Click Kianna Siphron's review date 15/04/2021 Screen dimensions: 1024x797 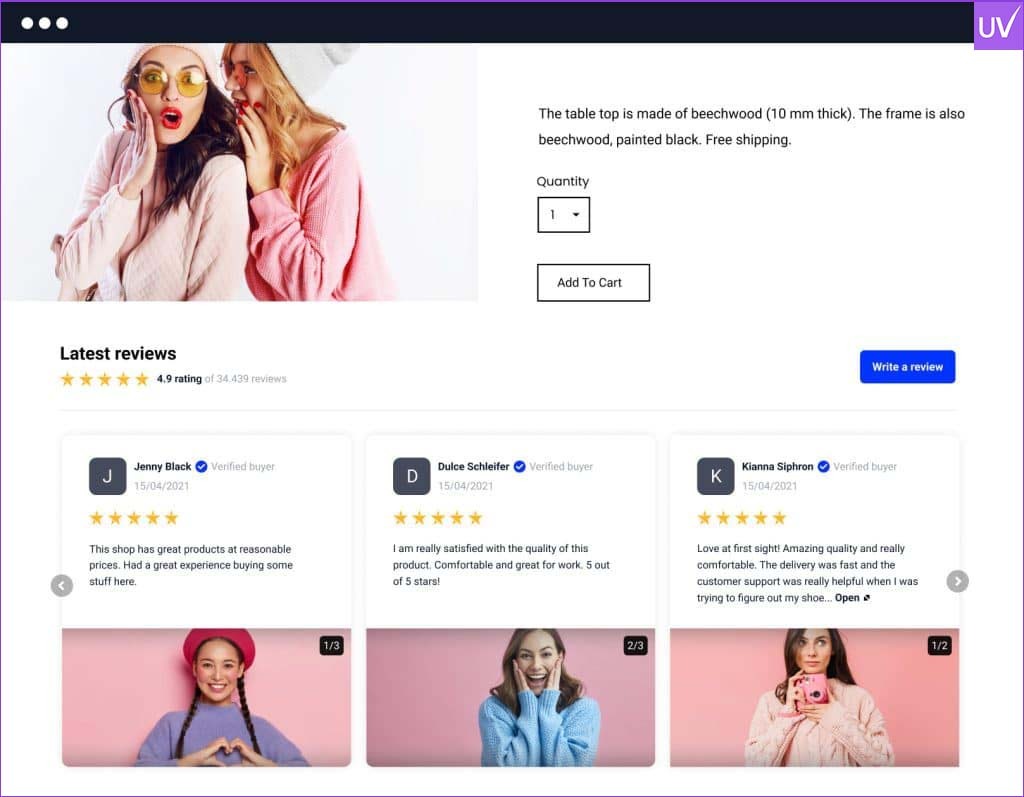(x=769, y=486)
